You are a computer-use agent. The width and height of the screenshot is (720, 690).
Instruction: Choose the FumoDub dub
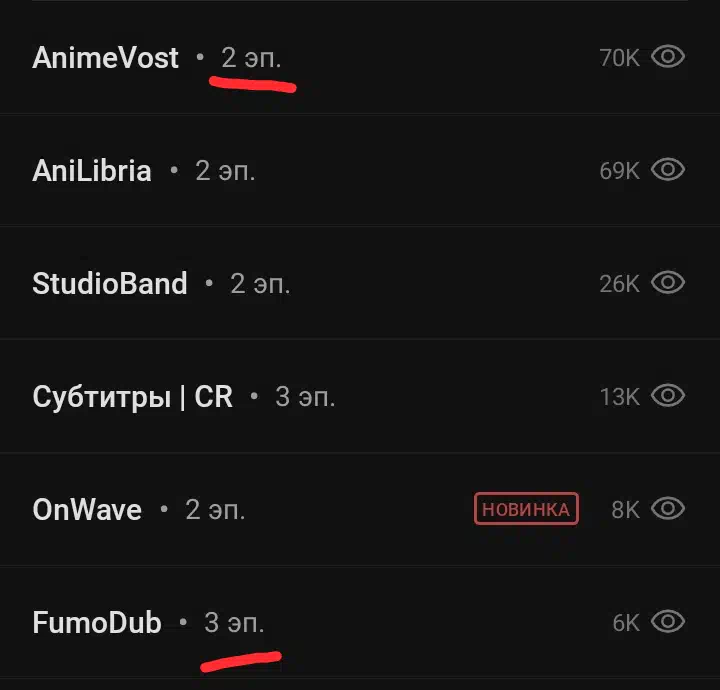[x=360, y=622]
